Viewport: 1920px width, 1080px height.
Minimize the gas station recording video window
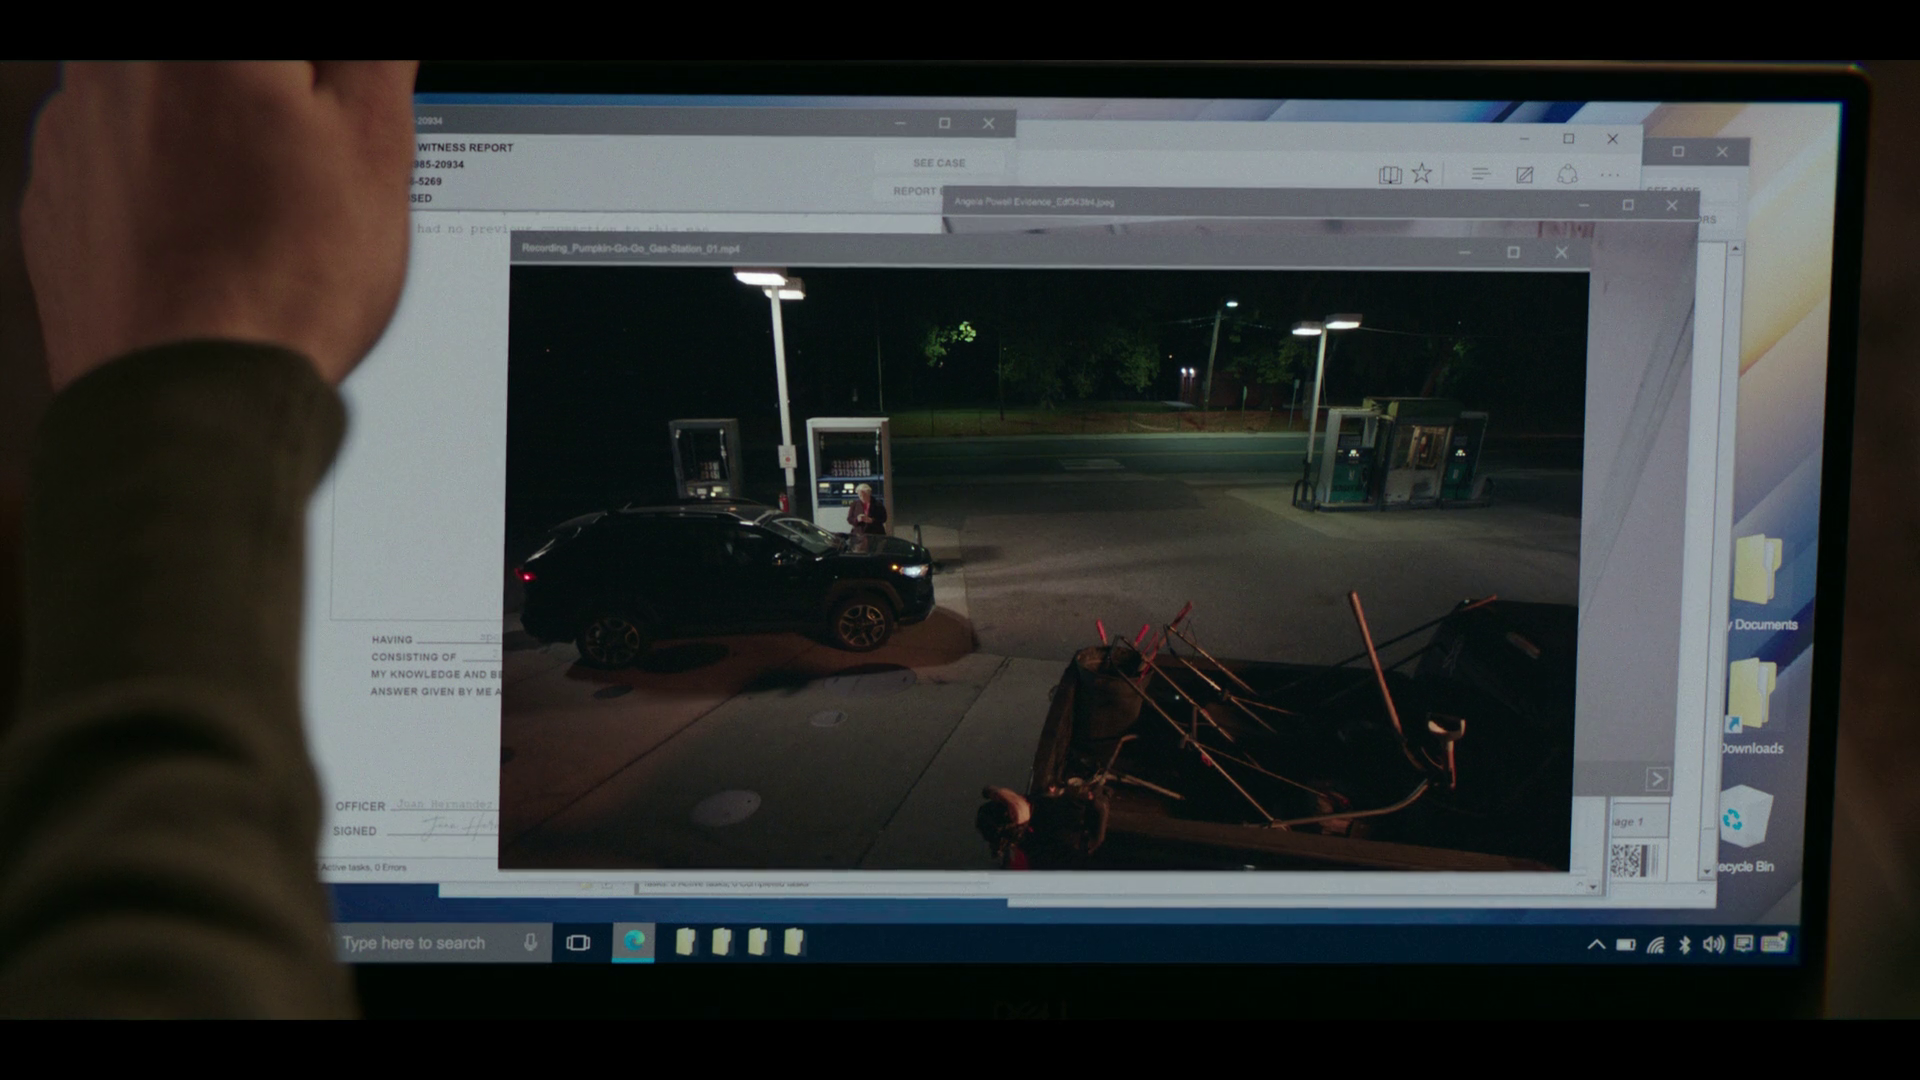[1465, 252]
